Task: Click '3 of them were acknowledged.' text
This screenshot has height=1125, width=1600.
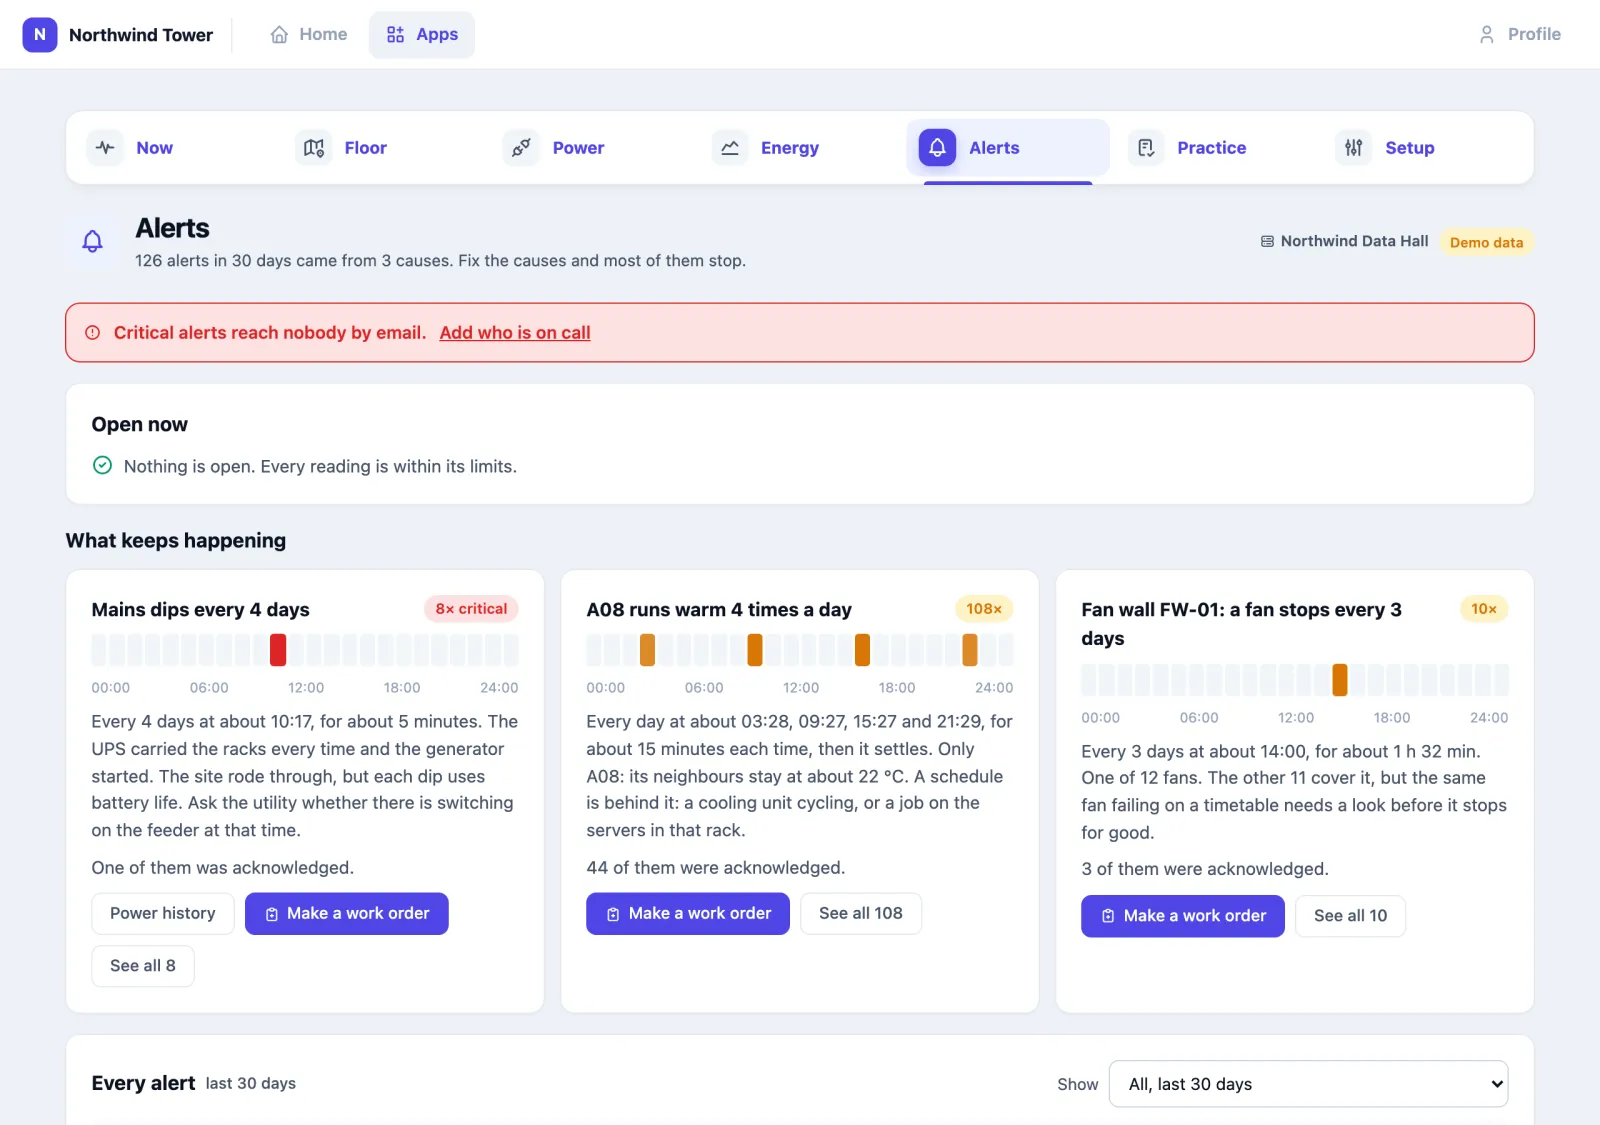Action: tap(1205, 870)
